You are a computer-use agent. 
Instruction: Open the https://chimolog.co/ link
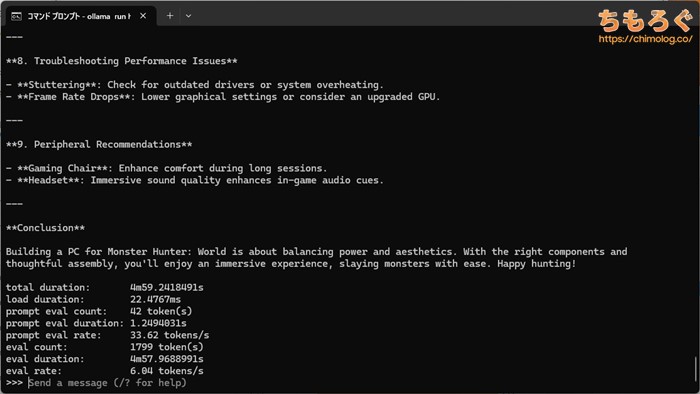(x=645, y=39)
